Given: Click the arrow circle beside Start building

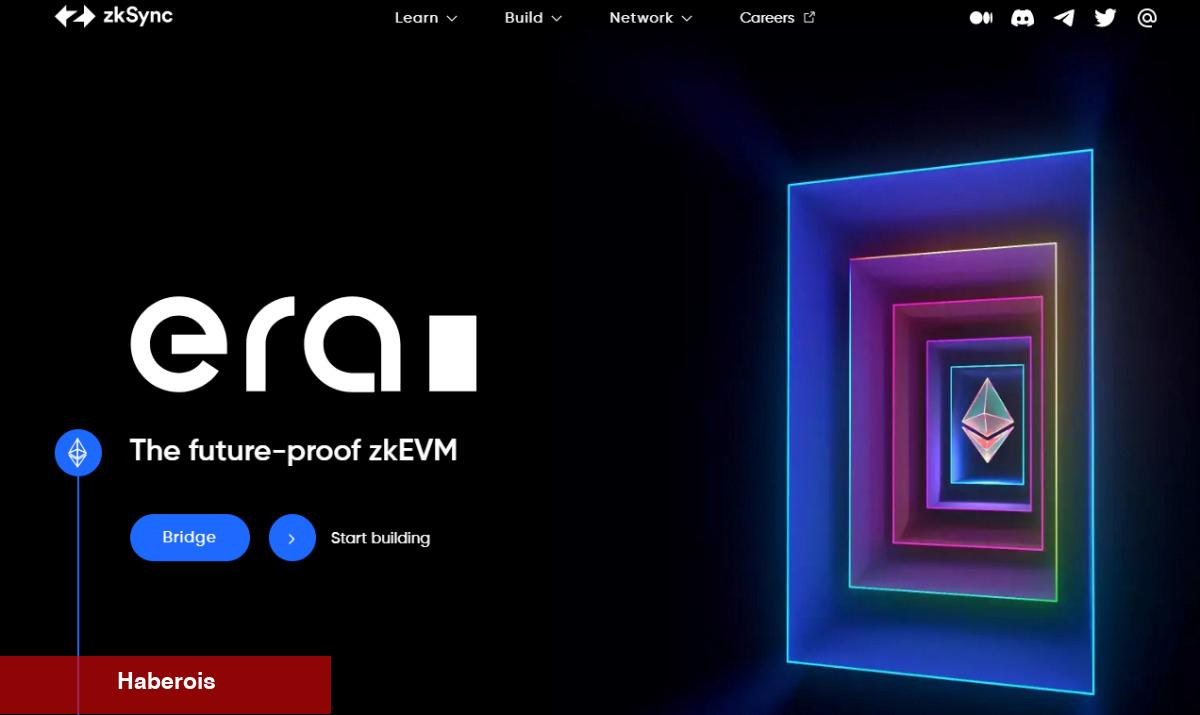Looking at the screenshot, I should tap(292, 538).
